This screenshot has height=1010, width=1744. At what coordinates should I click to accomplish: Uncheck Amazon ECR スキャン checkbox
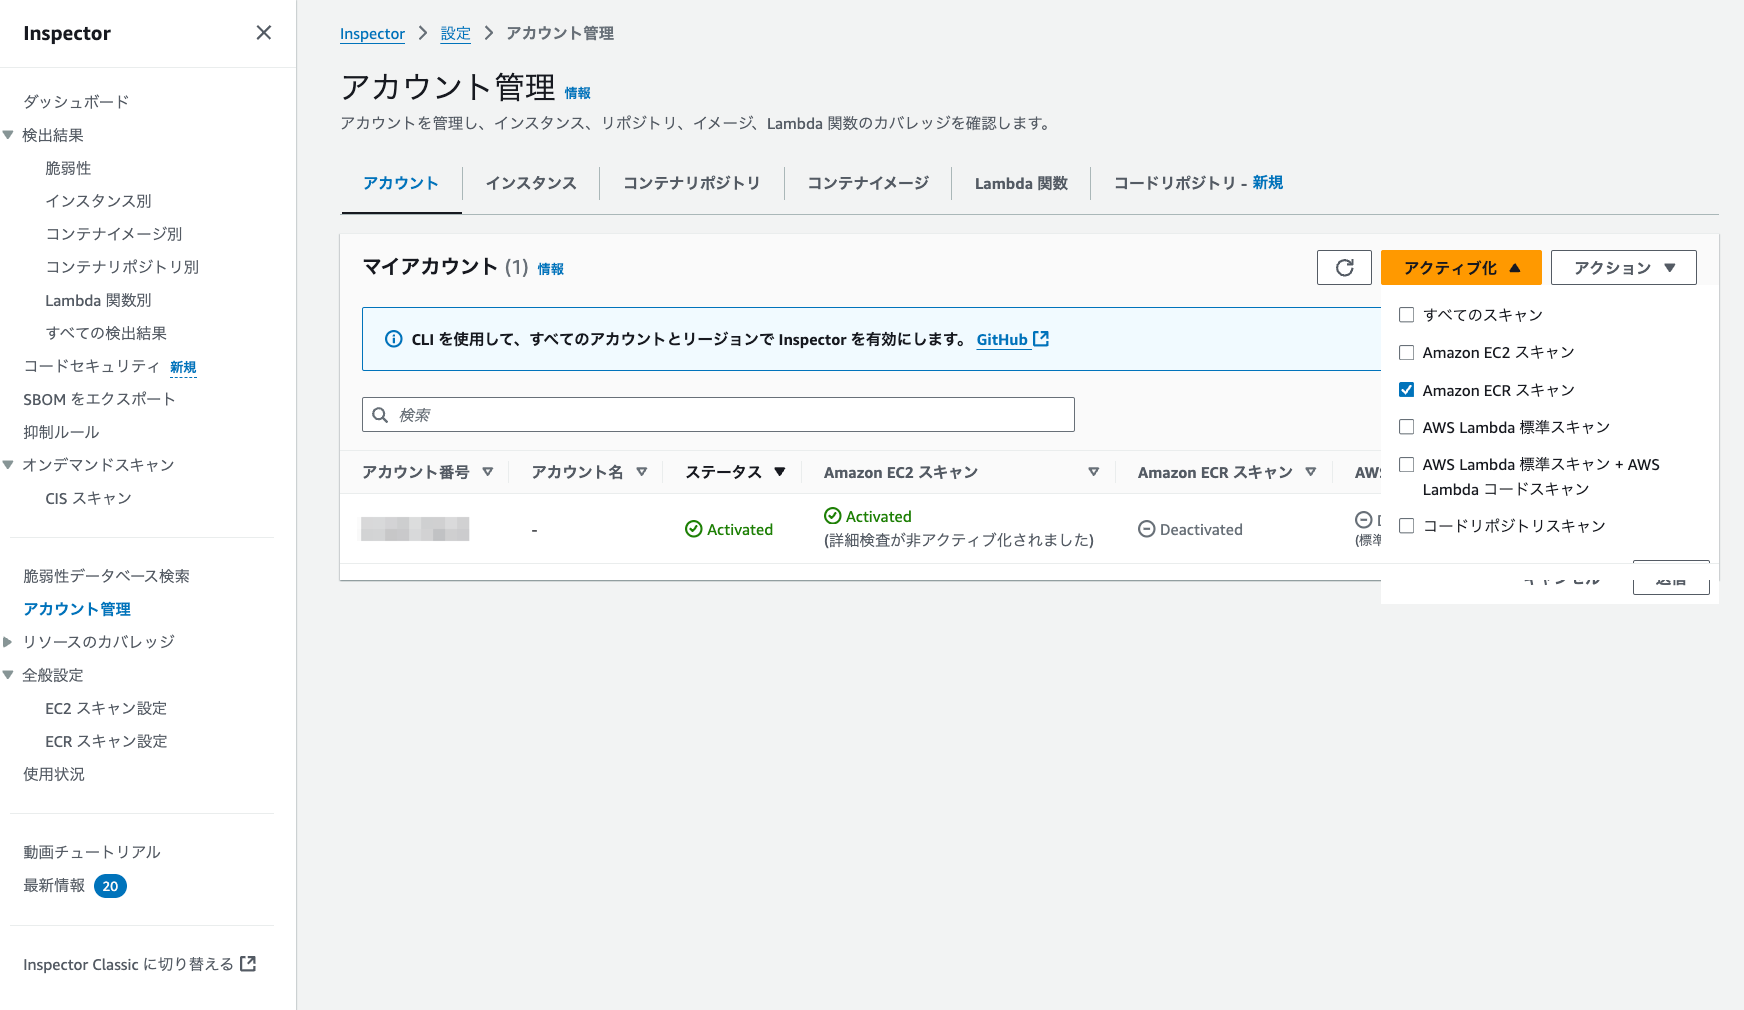(1406, 390)
